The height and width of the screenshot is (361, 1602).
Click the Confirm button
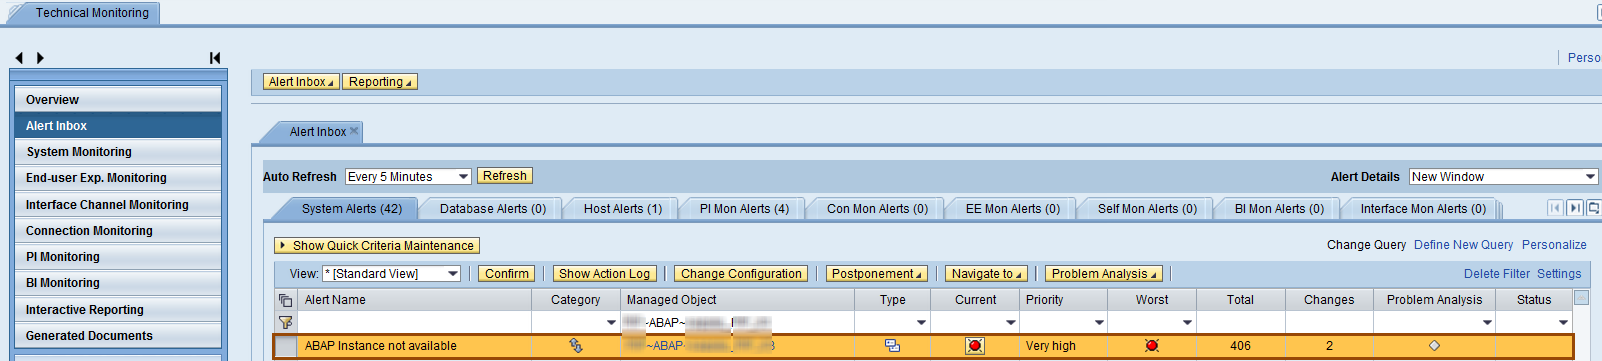pos(507,274)
